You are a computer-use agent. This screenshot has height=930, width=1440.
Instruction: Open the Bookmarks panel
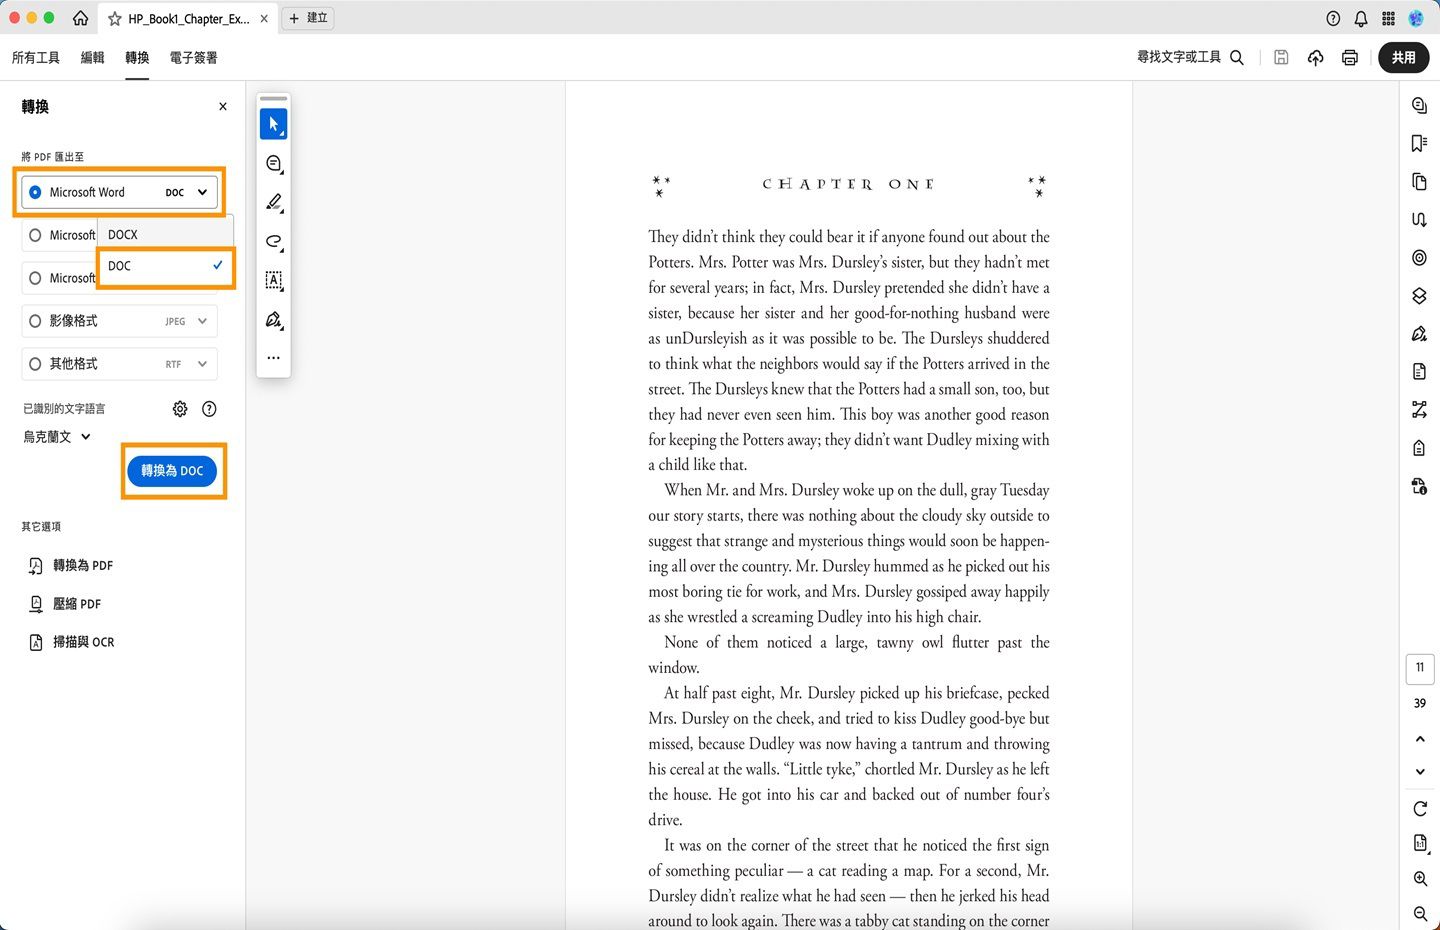[x=1419, y=143]
